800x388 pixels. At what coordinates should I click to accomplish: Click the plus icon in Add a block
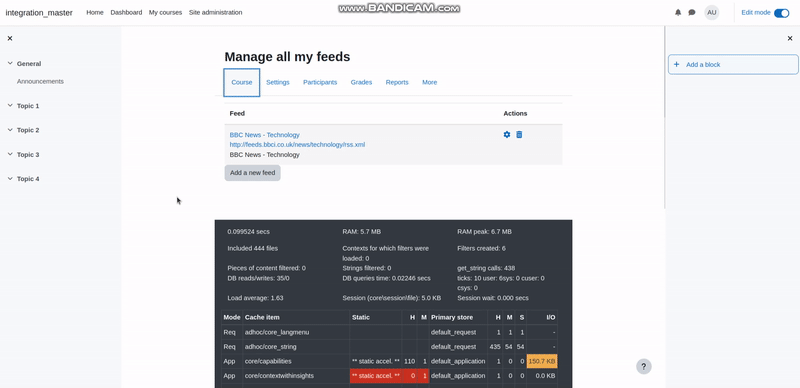(677, 64)
